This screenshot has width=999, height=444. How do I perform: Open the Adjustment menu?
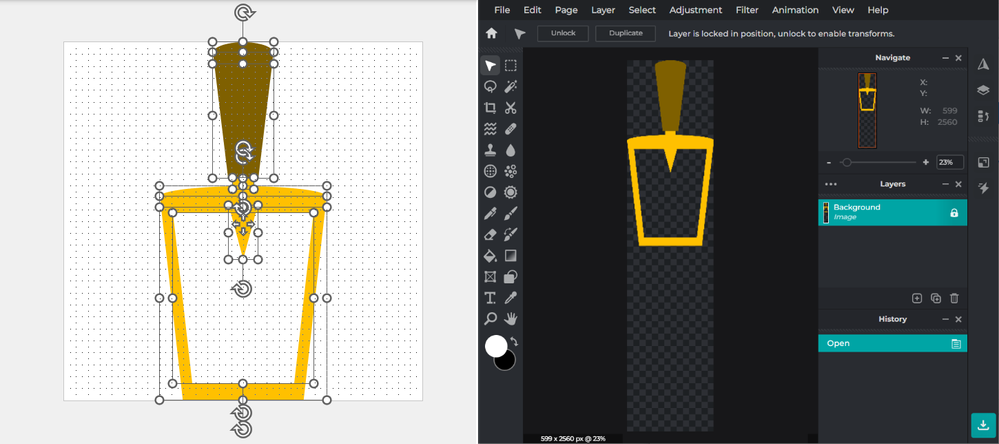pyautogui.click(x=695, y=10)
